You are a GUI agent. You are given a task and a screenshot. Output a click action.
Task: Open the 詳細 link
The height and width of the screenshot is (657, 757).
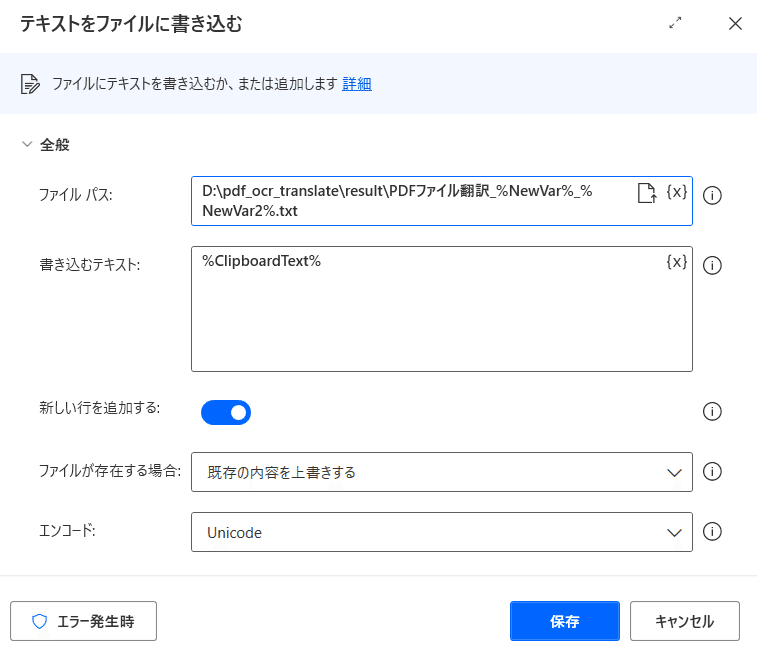point(357,84)
